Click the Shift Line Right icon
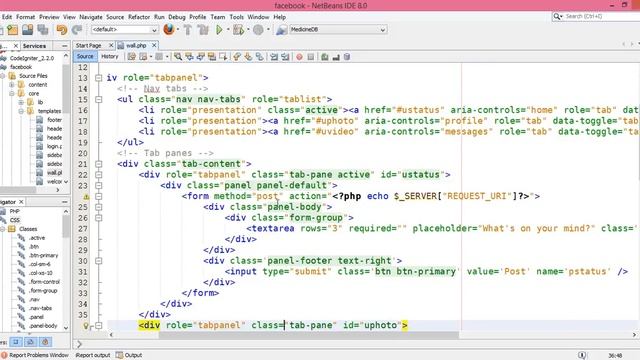 coord(285,57)
